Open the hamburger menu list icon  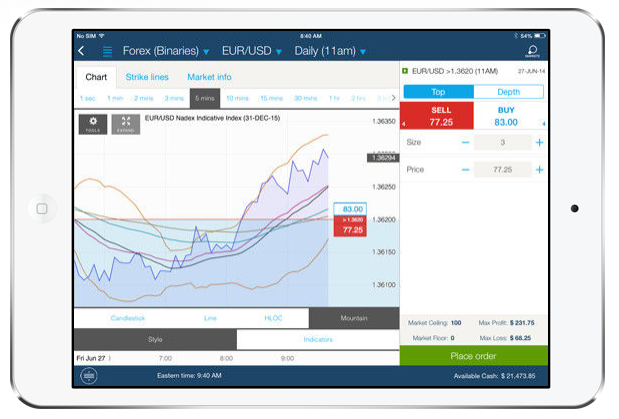pyautogui.click(x=107, y=51)
